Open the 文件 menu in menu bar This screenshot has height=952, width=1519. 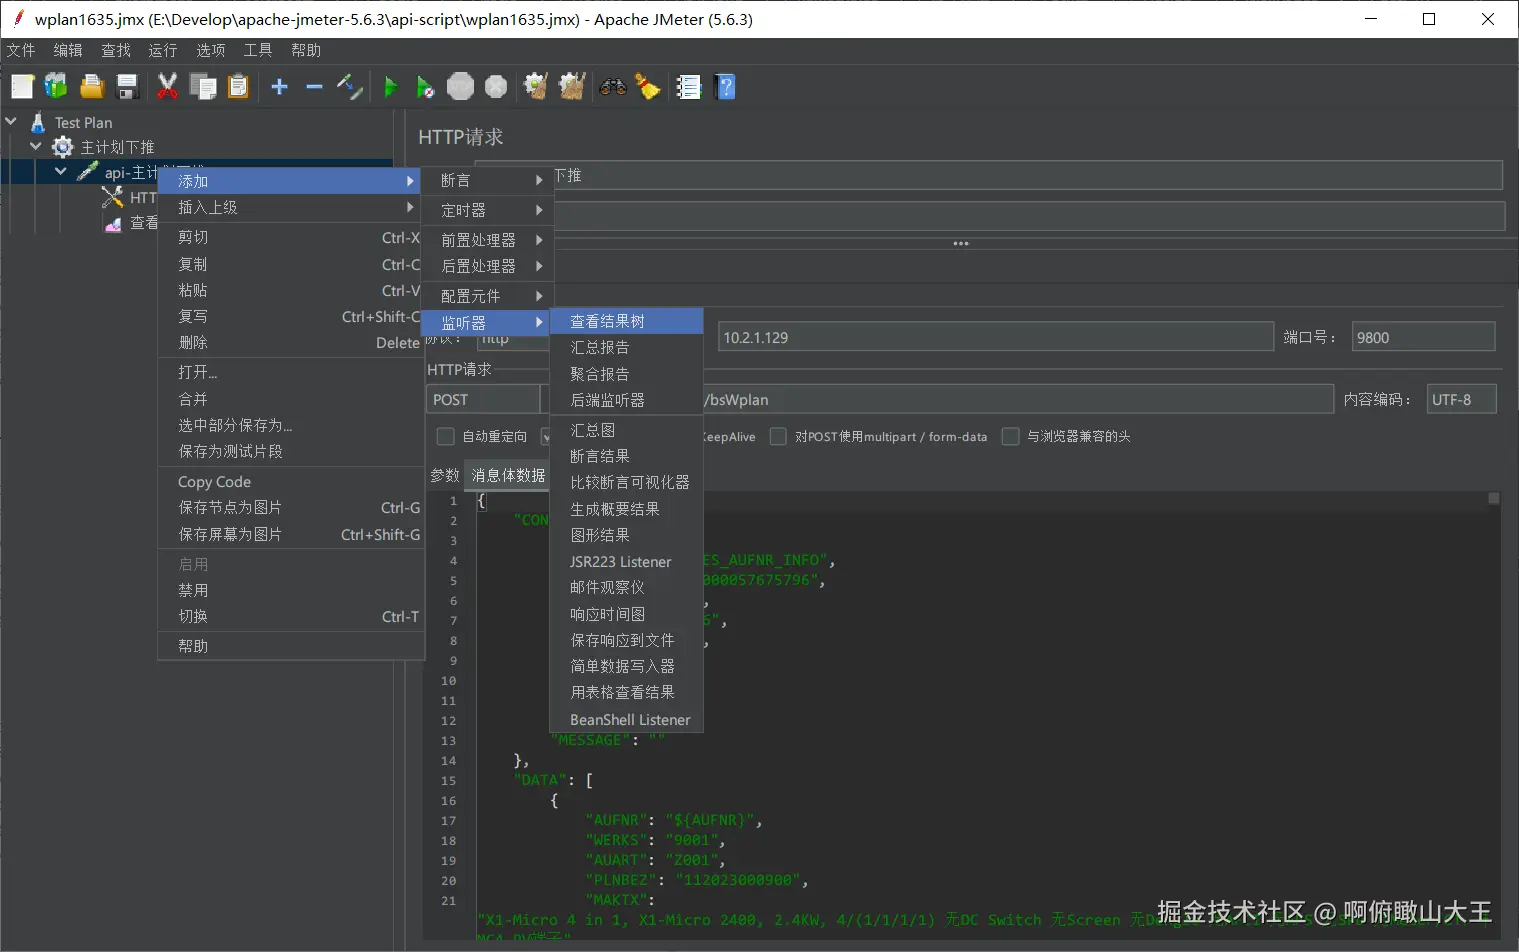(x=21, y=50)
